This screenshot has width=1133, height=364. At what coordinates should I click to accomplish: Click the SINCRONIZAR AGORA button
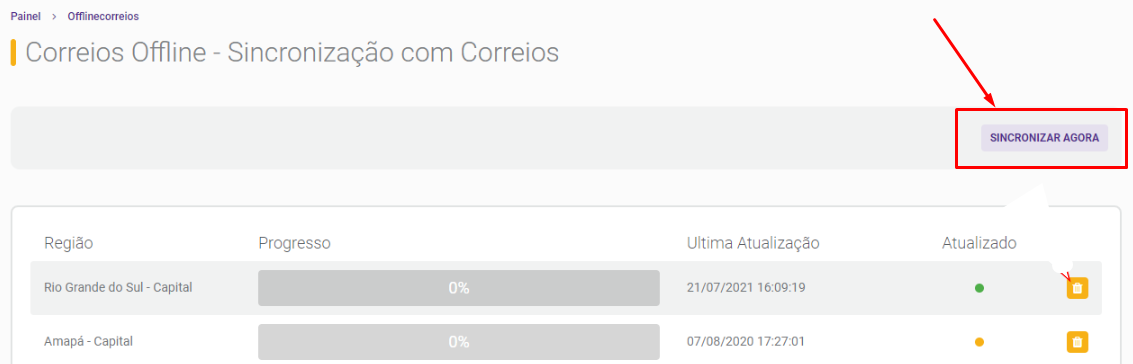point(1044,138)
